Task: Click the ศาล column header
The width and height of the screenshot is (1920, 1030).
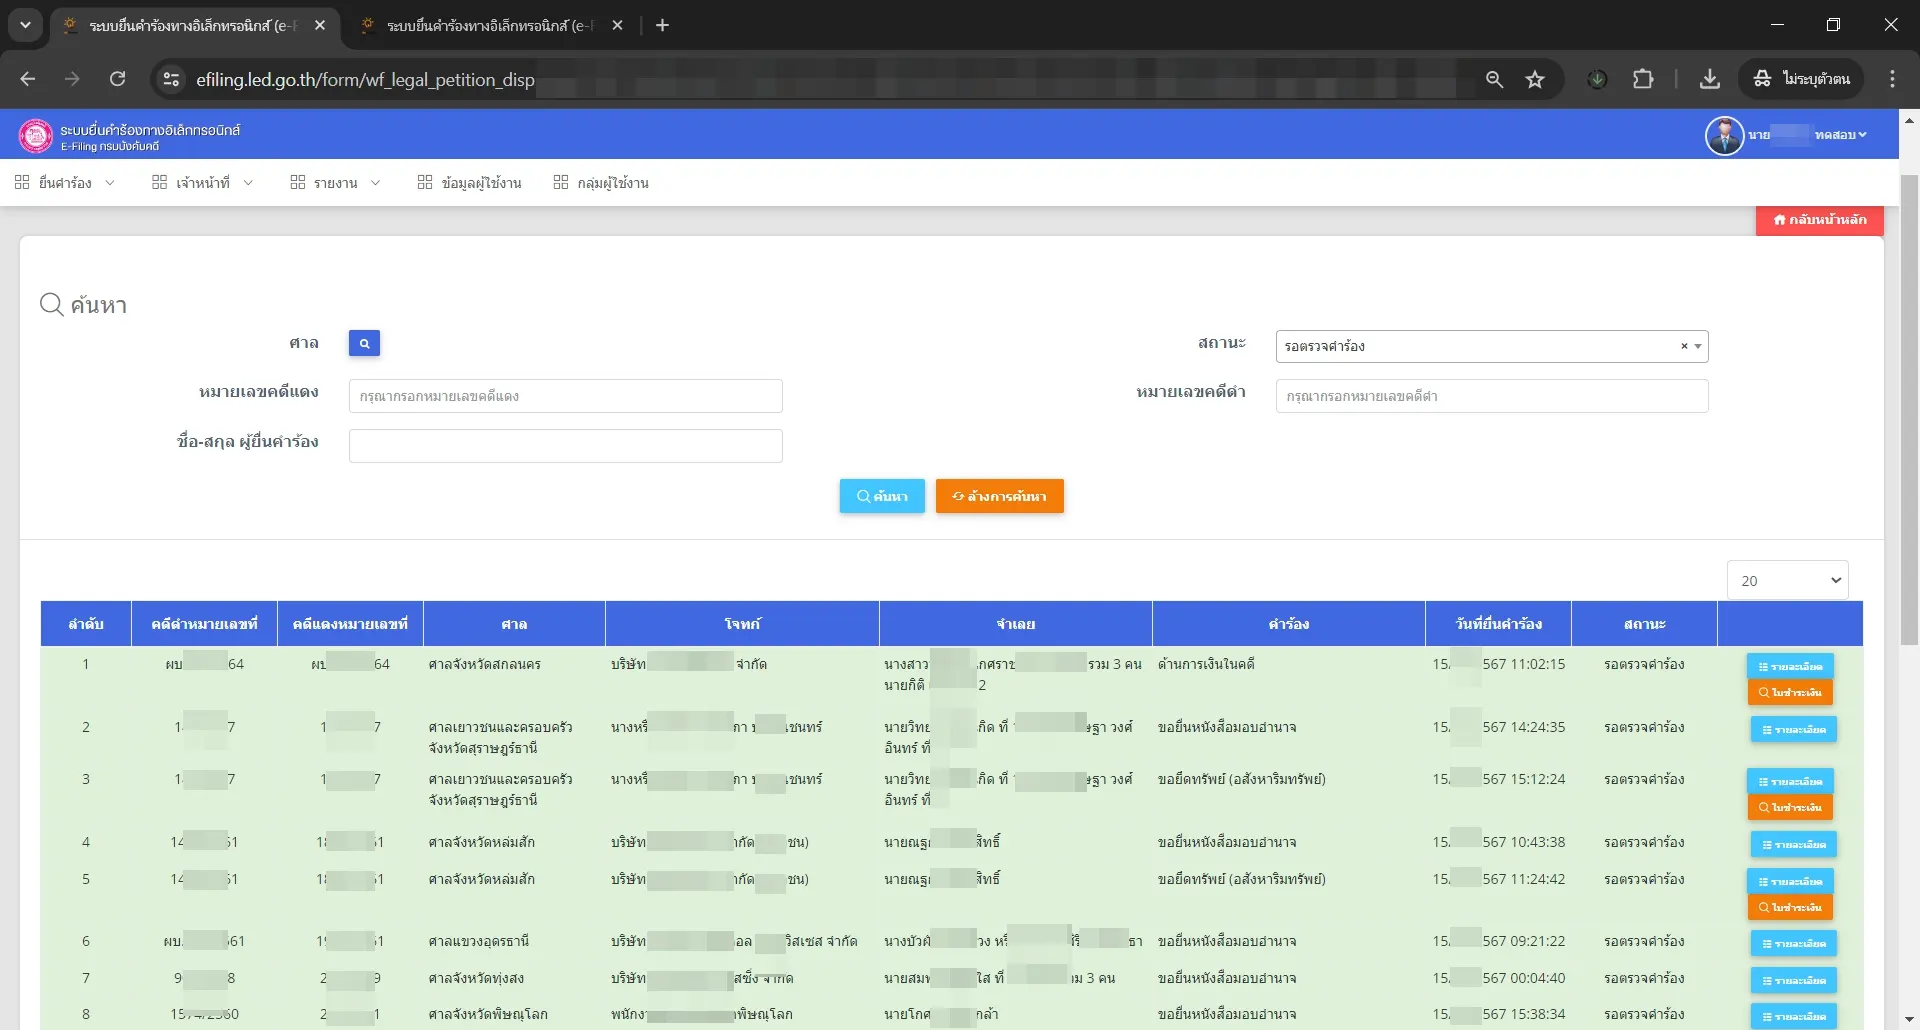Action: (515, 624)
